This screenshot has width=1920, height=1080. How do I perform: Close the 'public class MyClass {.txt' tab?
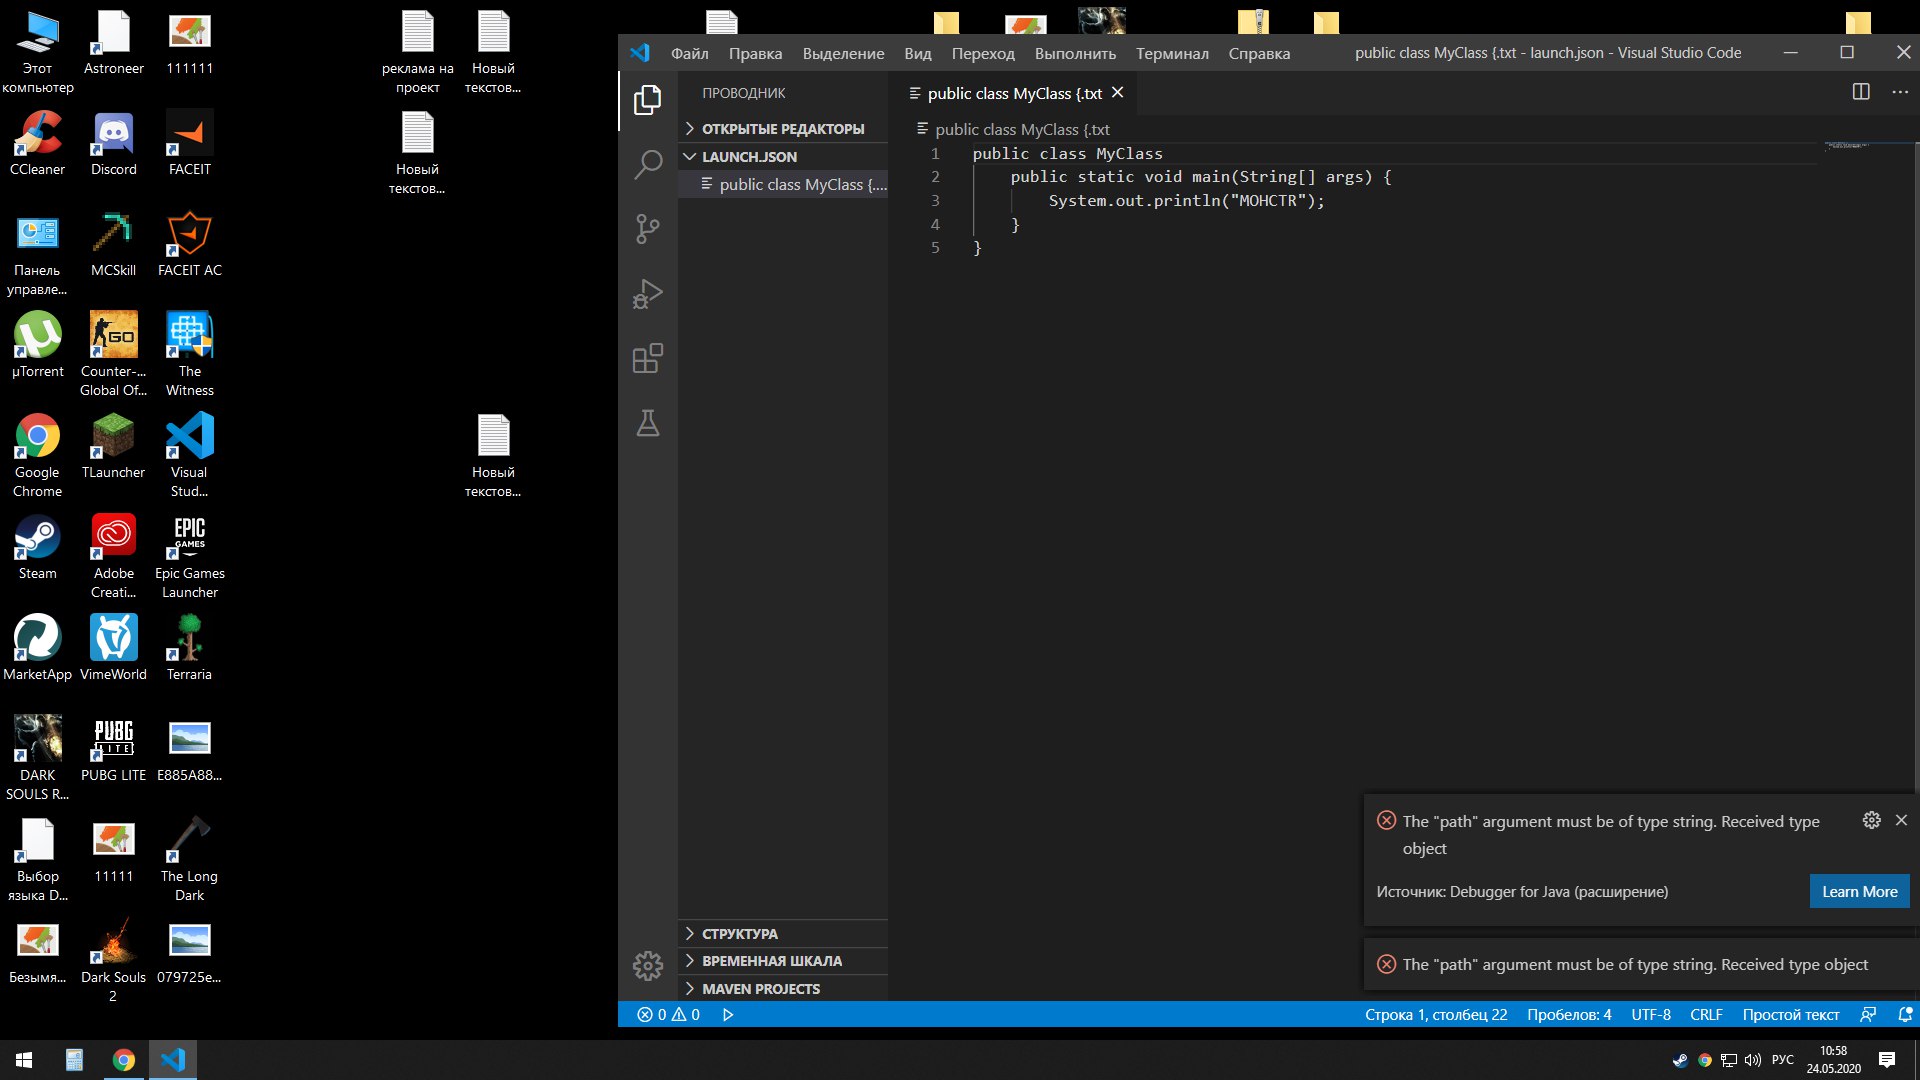pyautogui.click(x=1118, y=92)
